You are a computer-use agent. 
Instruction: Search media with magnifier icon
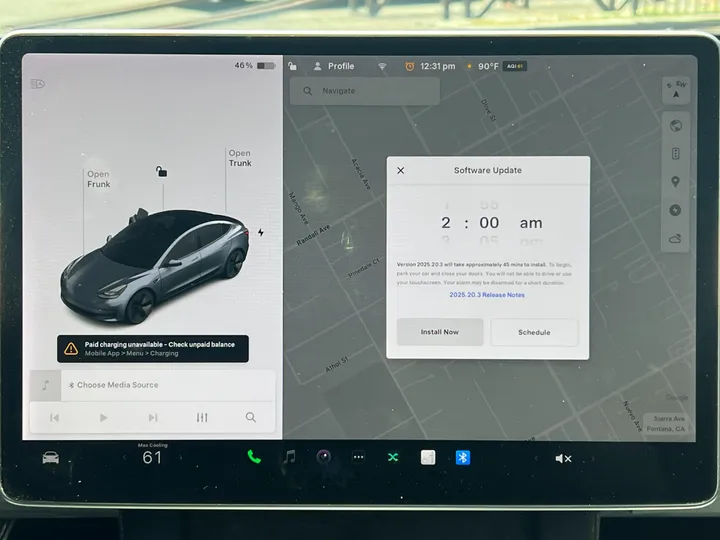251,417
